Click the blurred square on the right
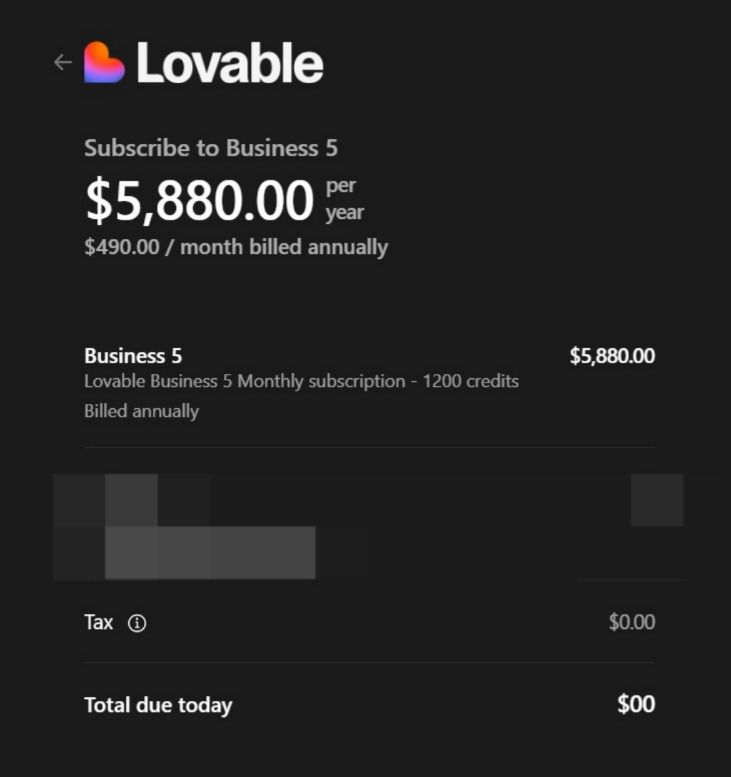The height and width of the screenshot is (777, 731). pyautogui.click(x=657, y=500)
